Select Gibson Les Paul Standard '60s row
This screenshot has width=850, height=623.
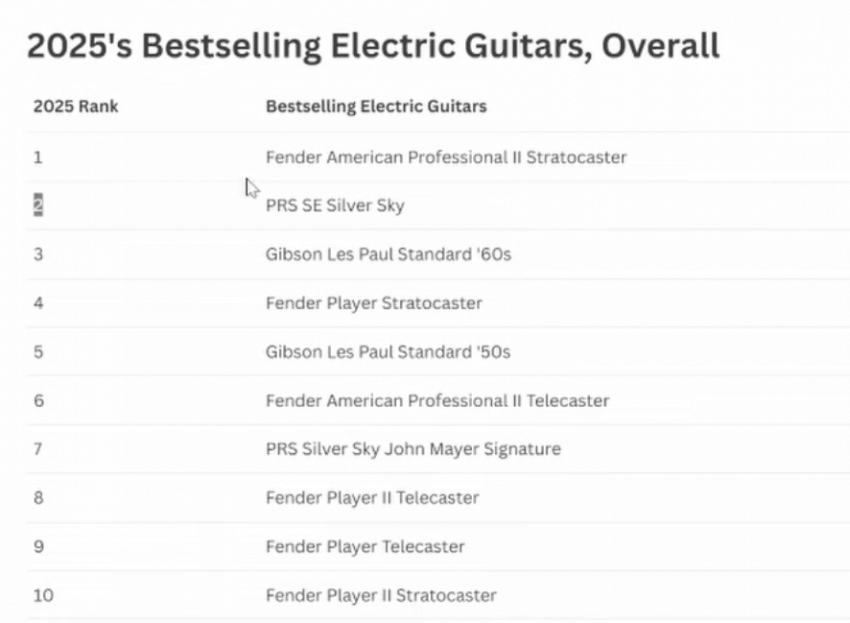point(388,254)
